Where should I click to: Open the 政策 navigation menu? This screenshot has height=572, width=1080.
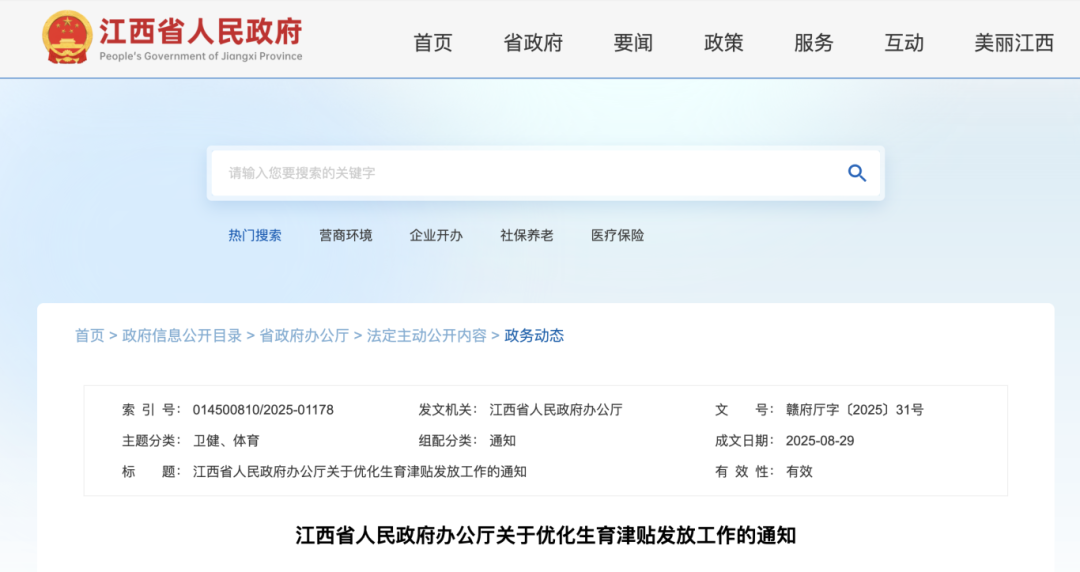point(723,43)
